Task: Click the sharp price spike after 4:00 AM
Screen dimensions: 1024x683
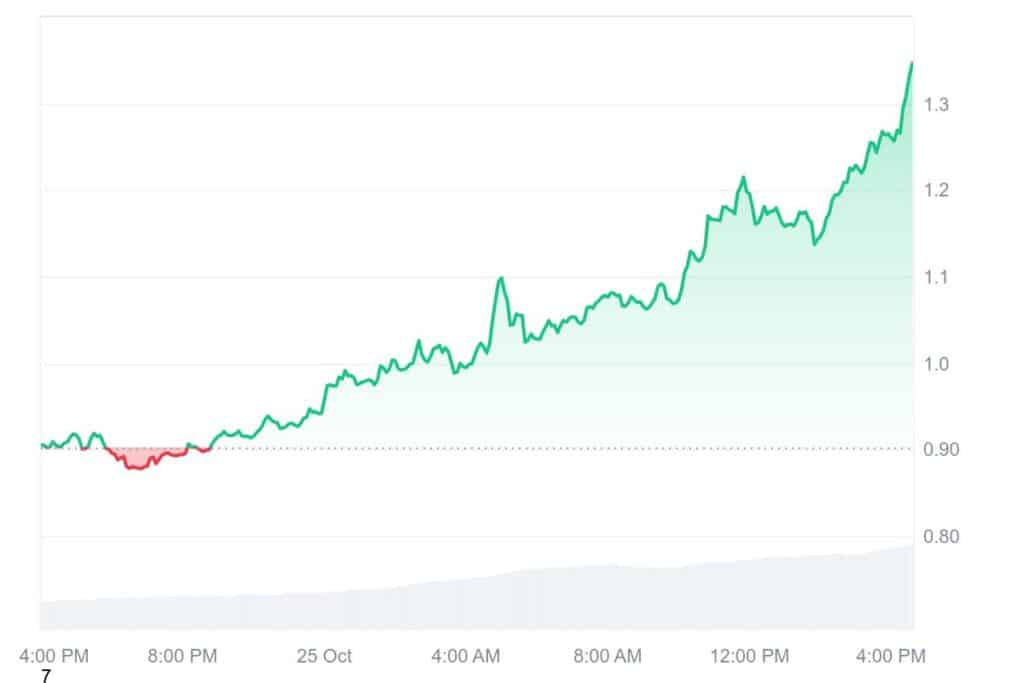Action: (500, 278)
